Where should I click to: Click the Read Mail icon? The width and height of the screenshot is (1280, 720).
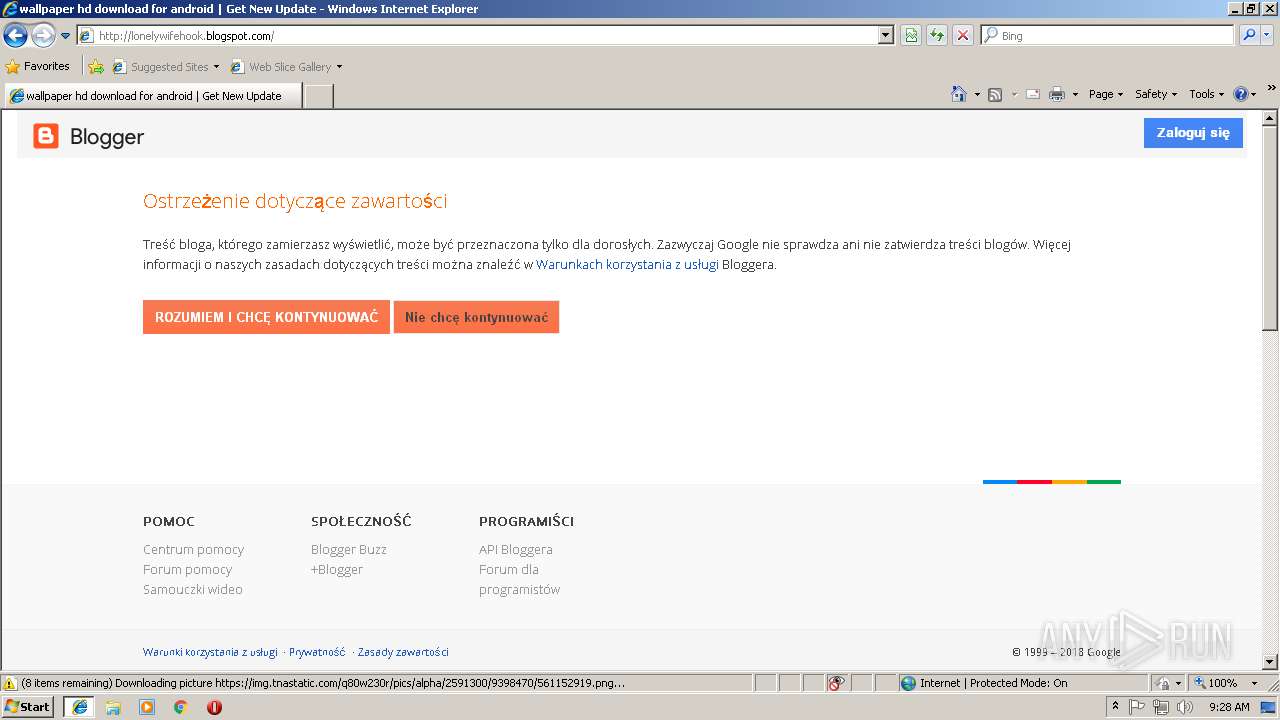tap(1033, 94)
